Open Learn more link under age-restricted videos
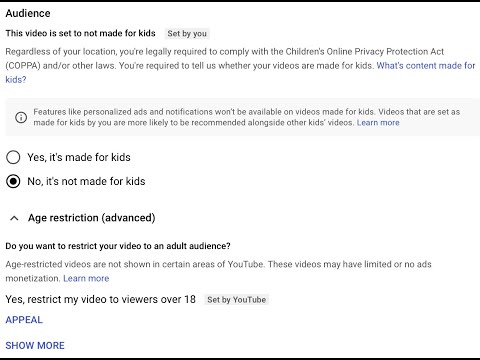480x360 pixels. tap(86, 278)
